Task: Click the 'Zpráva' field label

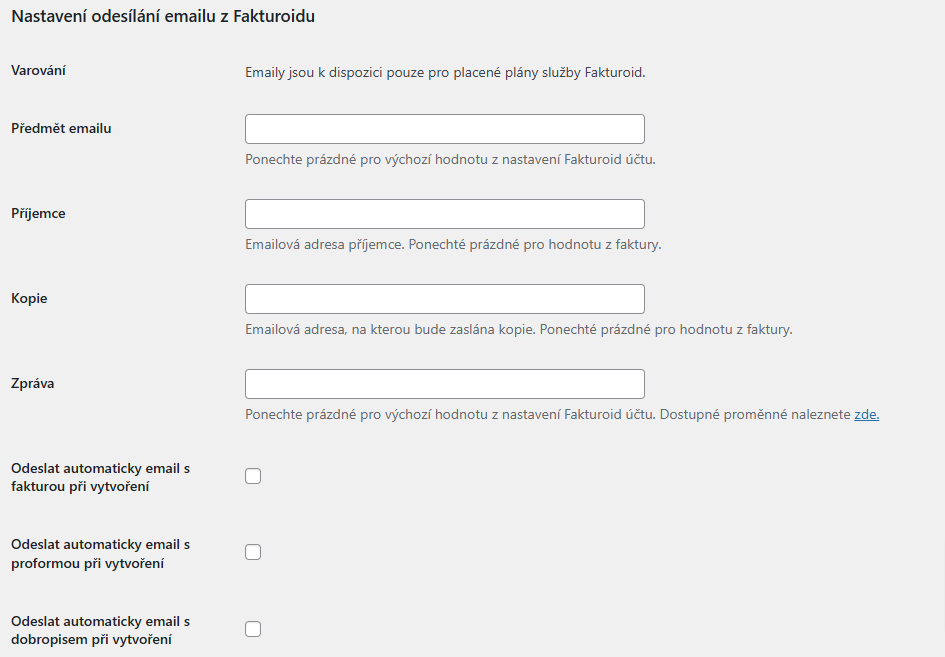Action: [x=33, y=383]
